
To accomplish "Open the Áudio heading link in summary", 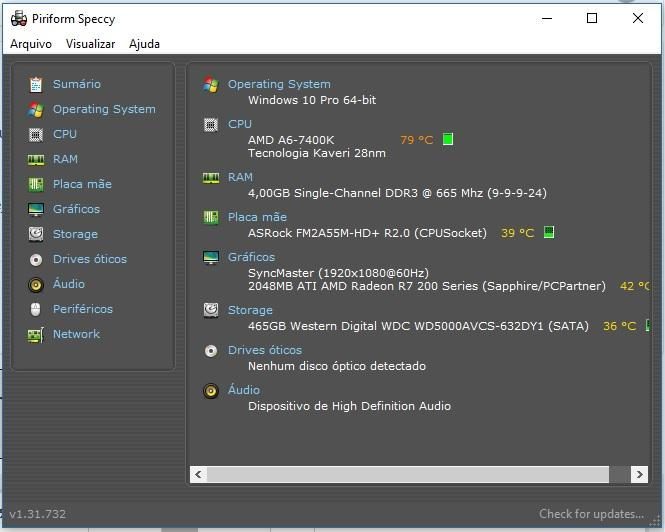I will (x=244, y=390).
